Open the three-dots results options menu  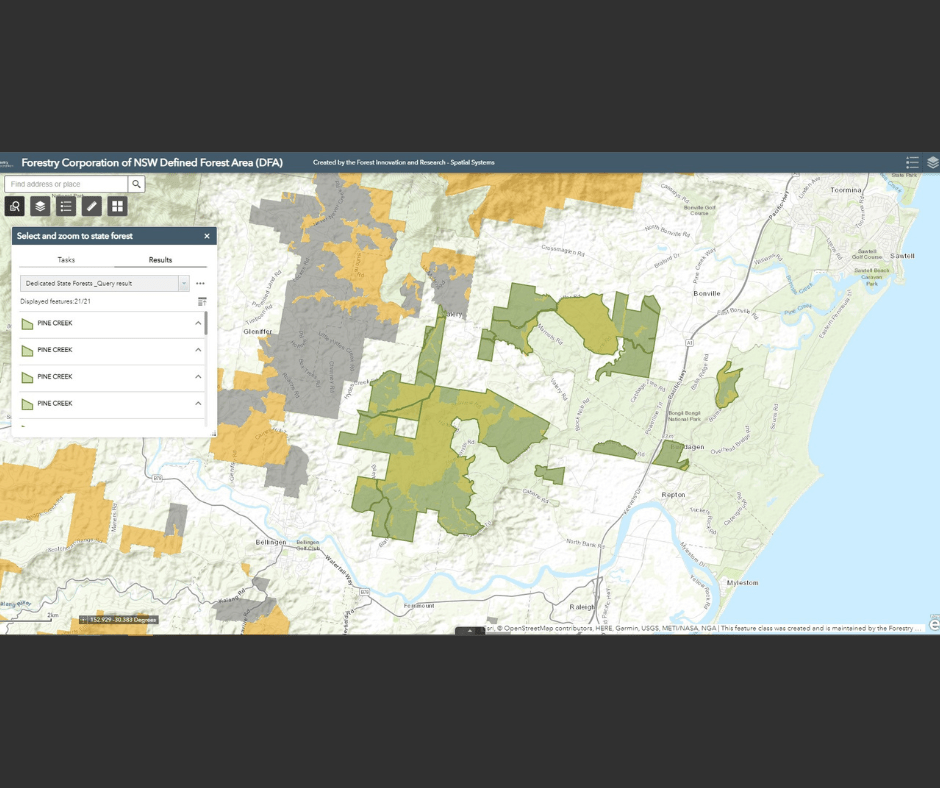(x=200, y=283)
